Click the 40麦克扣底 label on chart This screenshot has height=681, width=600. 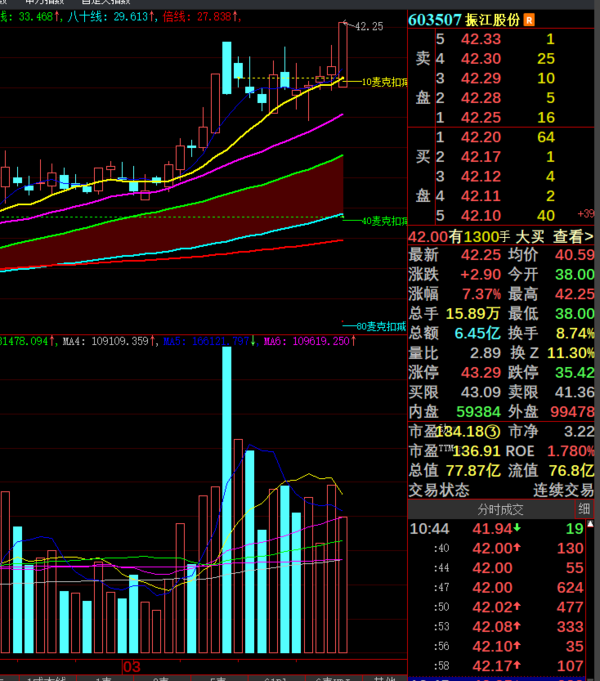[383, 221]
